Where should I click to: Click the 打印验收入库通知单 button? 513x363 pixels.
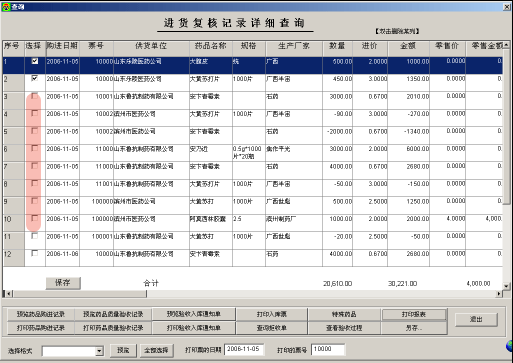pyautogui.click(x=194, y=328)
